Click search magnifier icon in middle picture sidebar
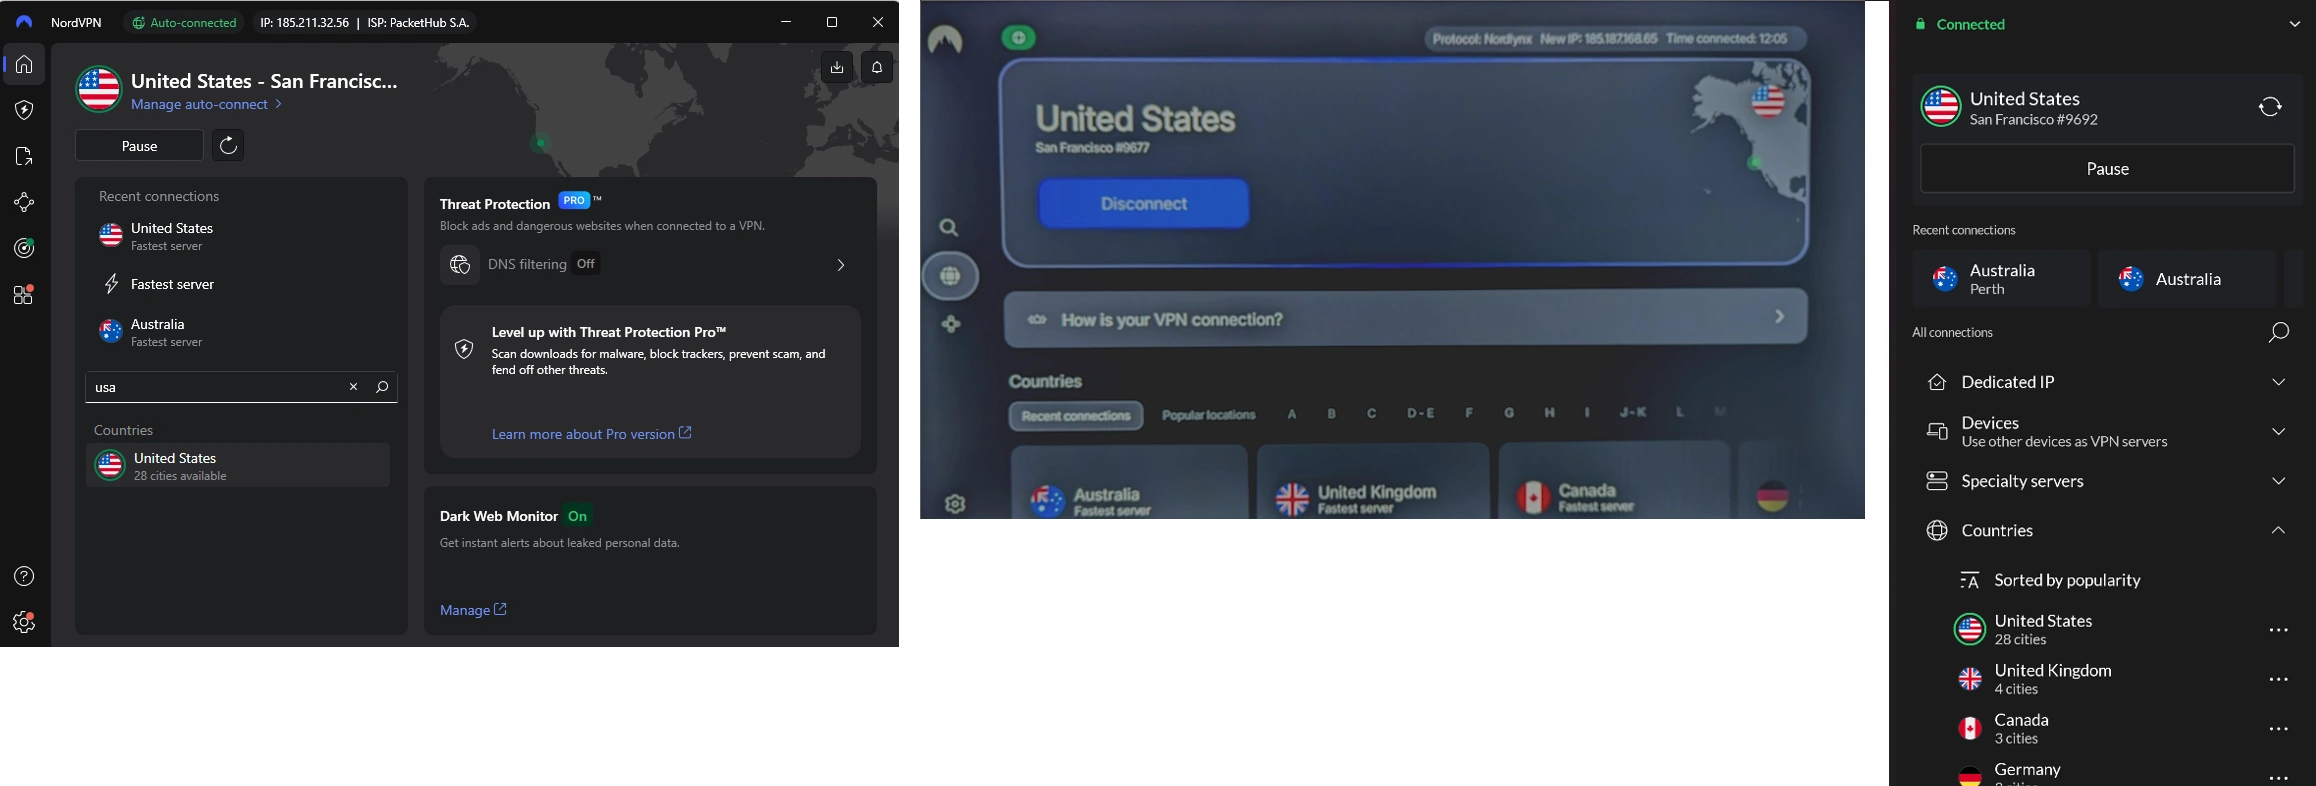 click(x=948, y=228)
